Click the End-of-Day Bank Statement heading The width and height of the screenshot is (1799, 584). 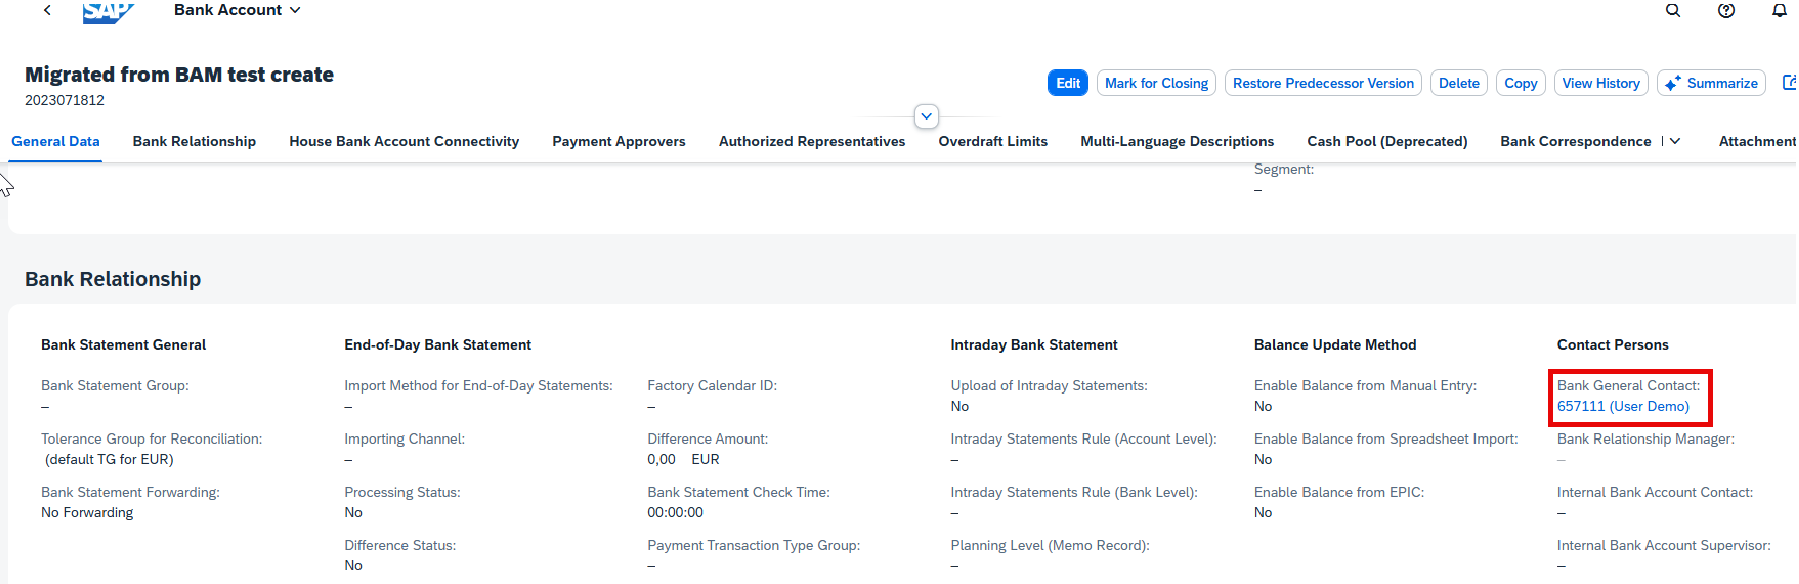point(437,345)
